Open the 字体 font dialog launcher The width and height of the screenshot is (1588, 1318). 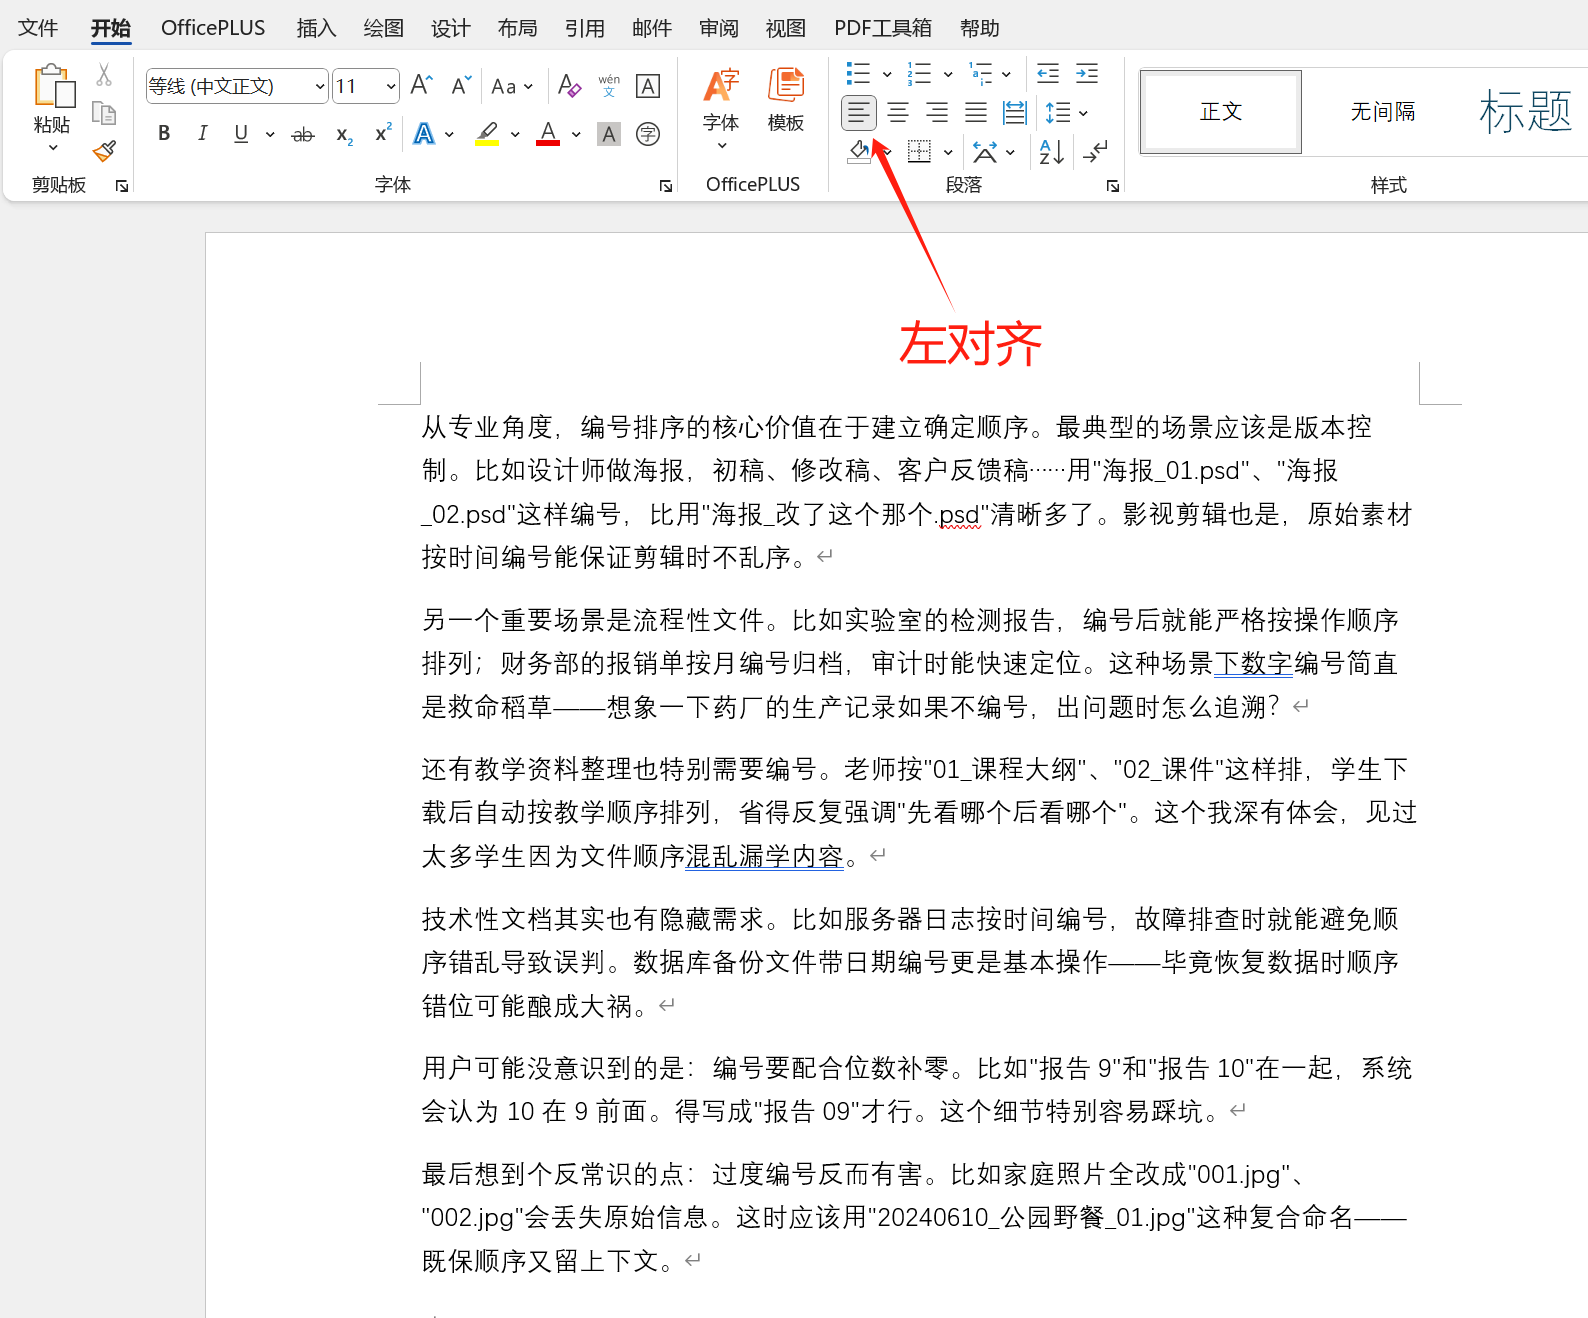[x=665, y=186]
